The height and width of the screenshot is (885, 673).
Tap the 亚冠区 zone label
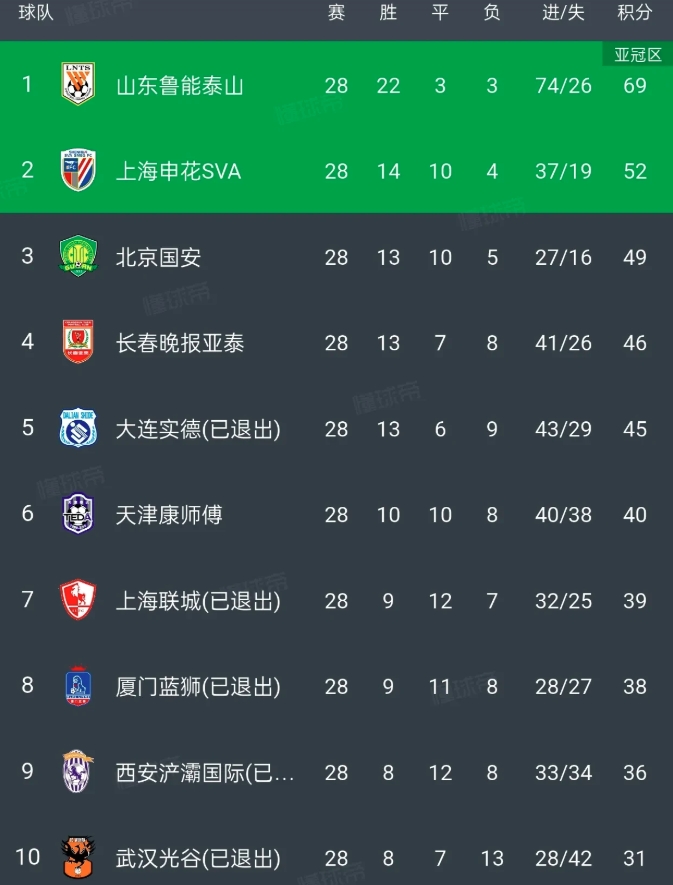637,55
